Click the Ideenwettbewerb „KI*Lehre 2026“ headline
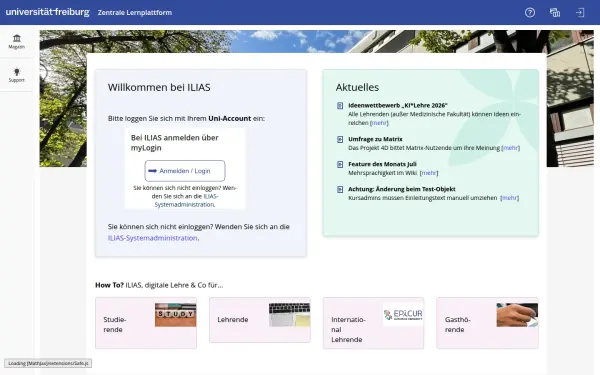 coord(398,105)
